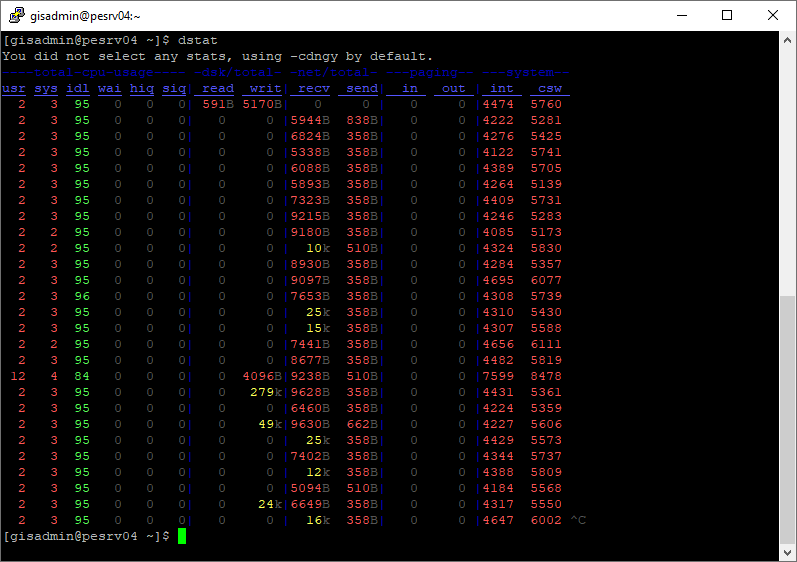Click the '4474' int value
The image size is (797, 562).
(498, 104)
